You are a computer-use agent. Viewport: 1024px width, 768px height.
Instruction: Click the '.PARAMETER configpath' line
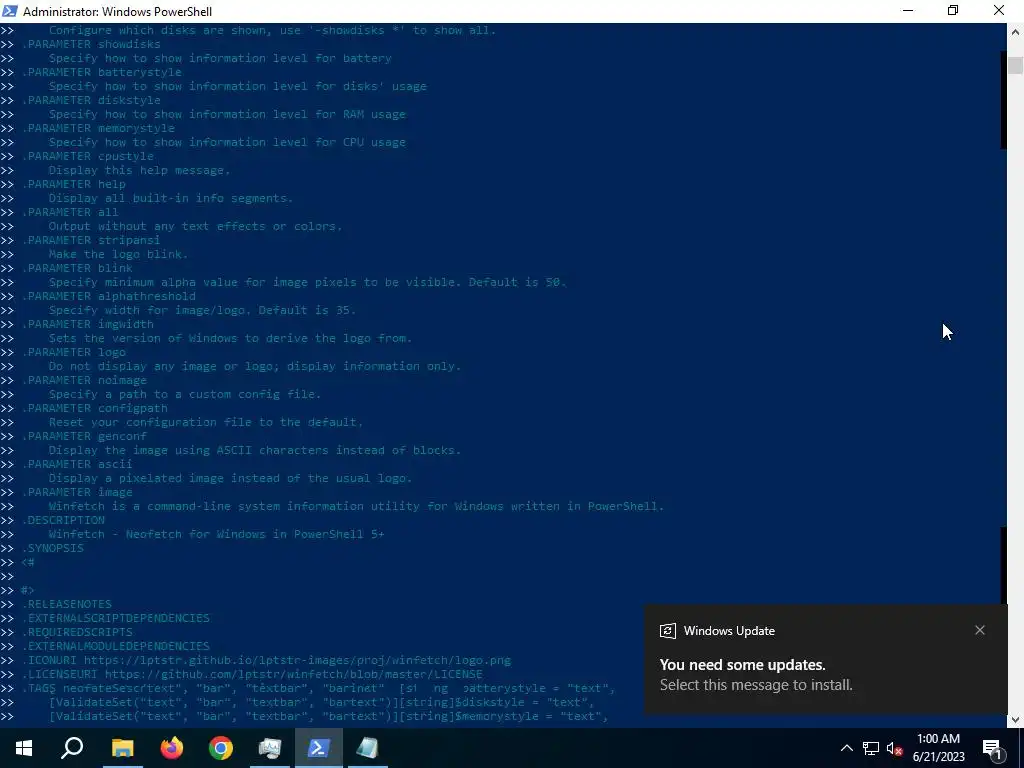(94, 409)
